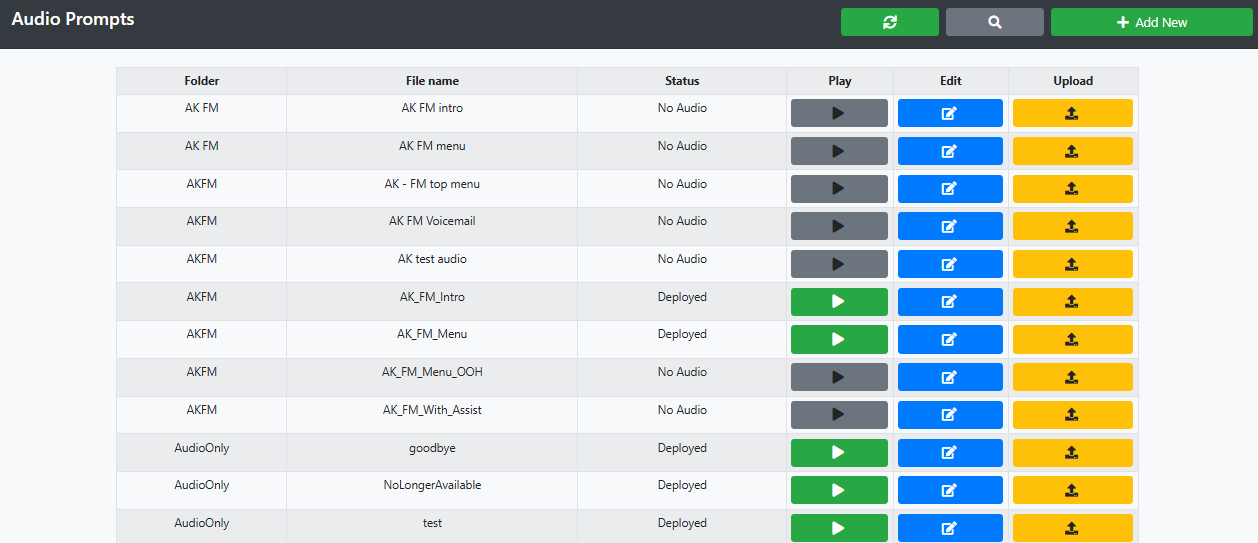The width and height of the screenshot is (1258, 543).
Task: Upload audio for AK FM menu
Action: 1072,151
